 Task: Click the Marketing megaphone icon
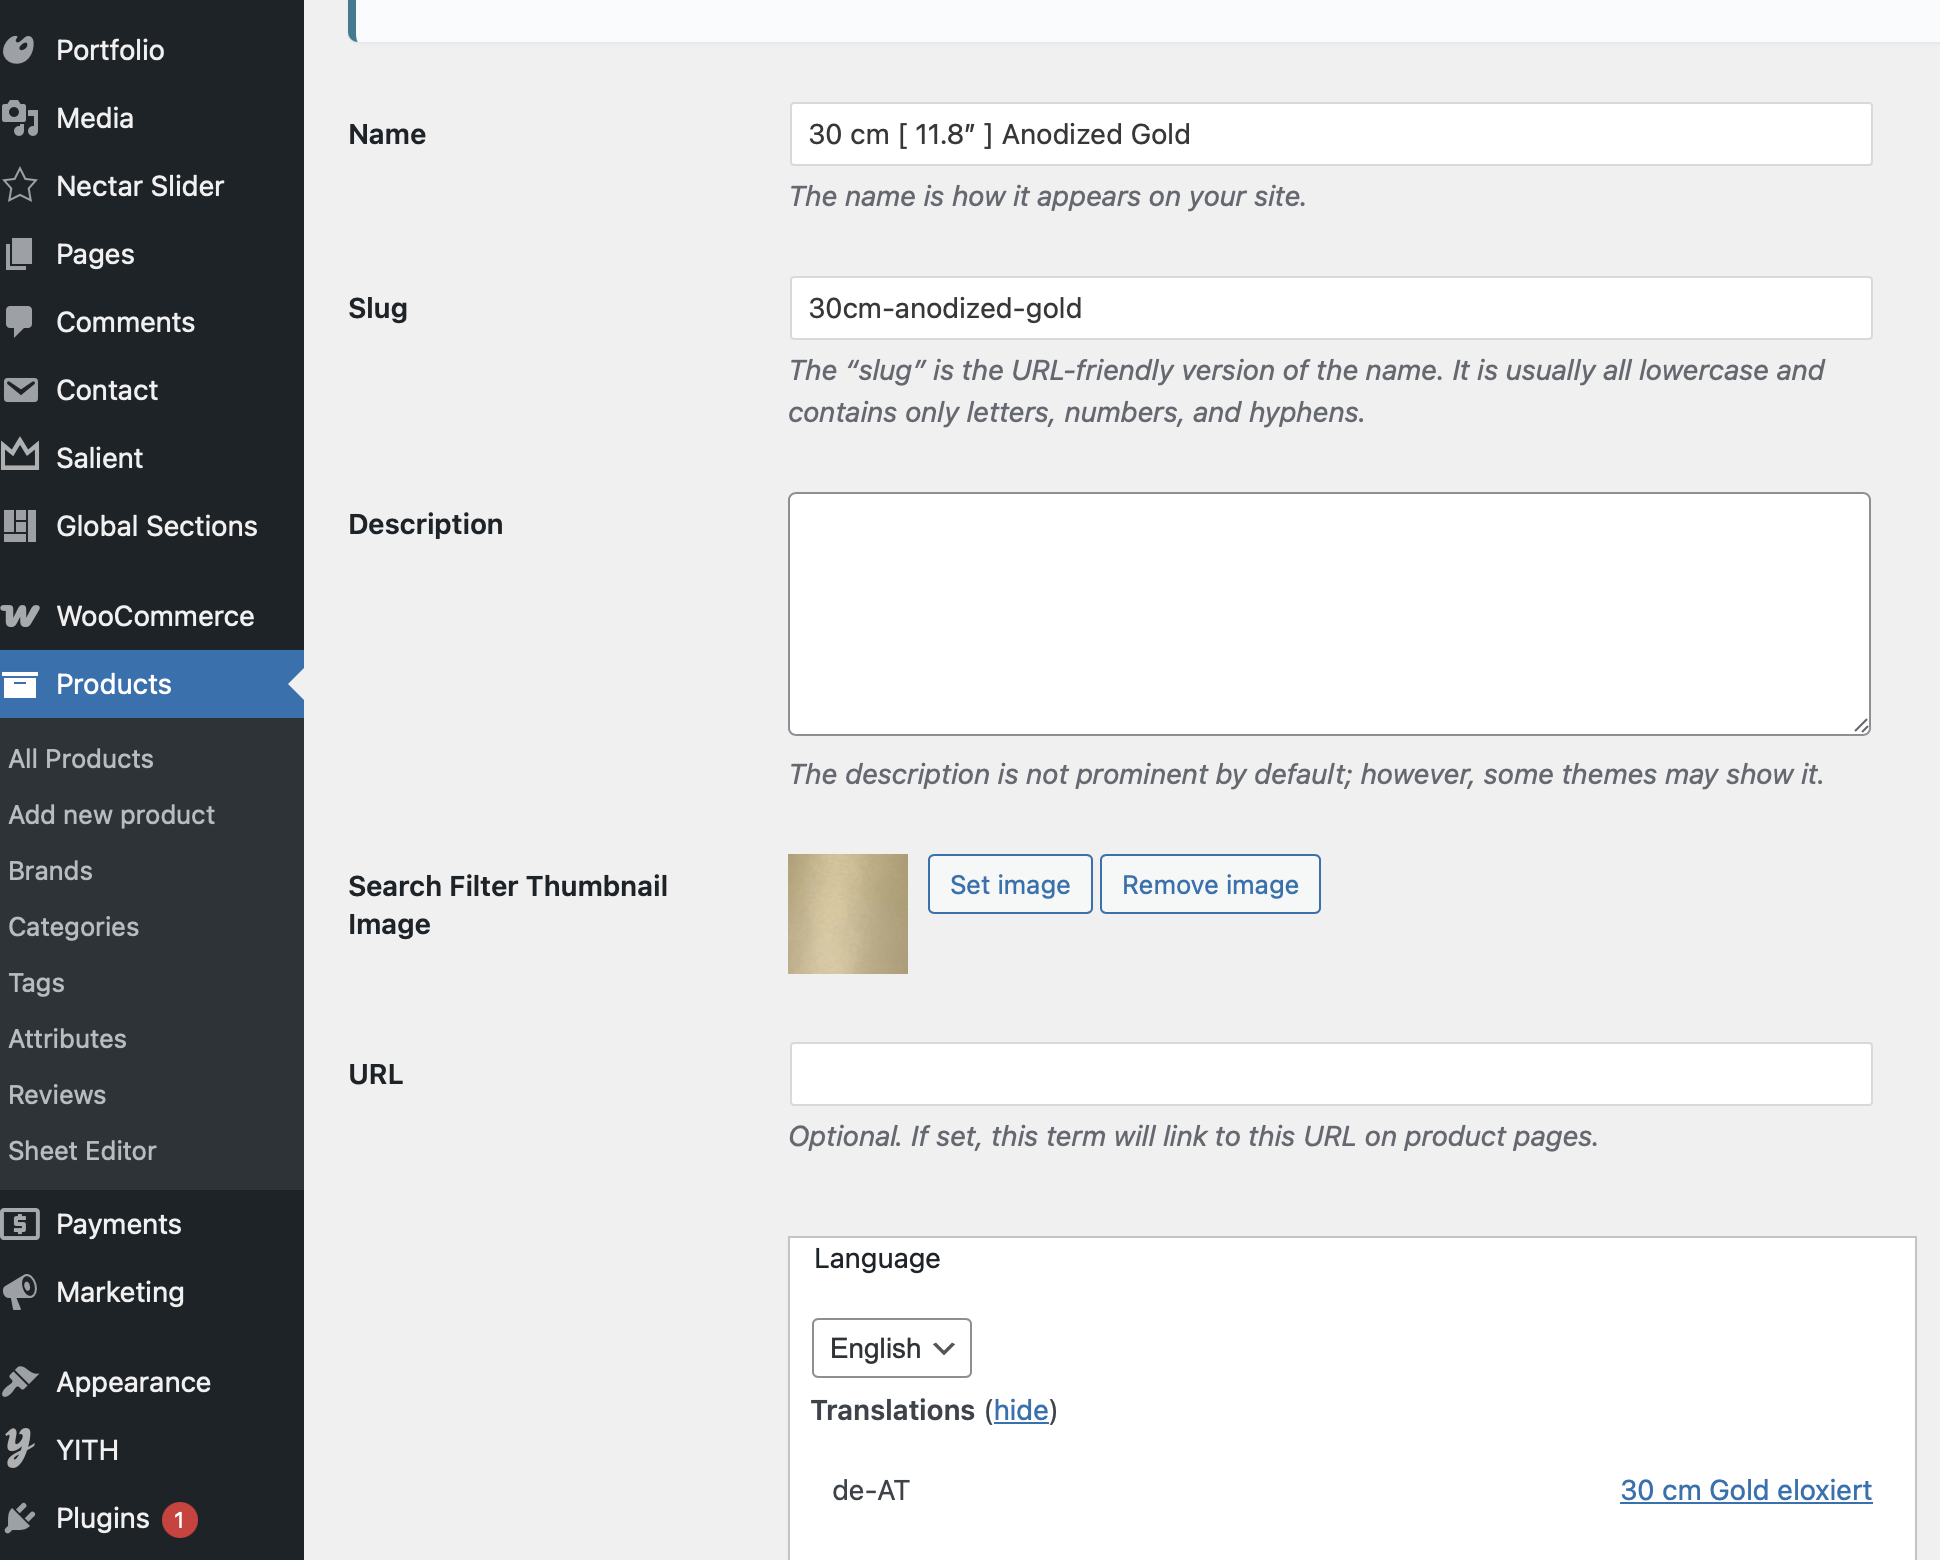point(19,1292)
